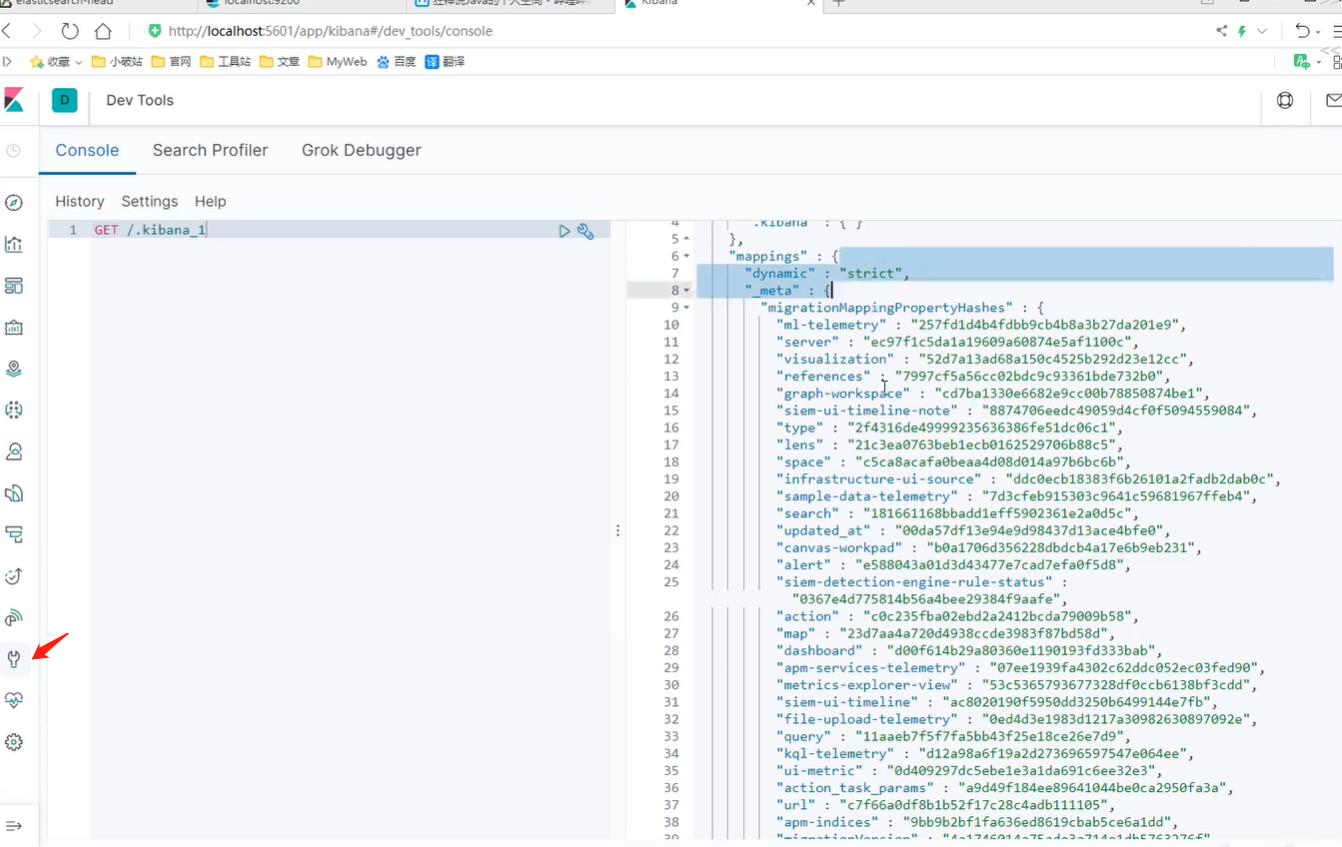The width and height of the screenshot is (1342, 847).
Task: Show recently viewed clock icon
Action: coord(14,151)
